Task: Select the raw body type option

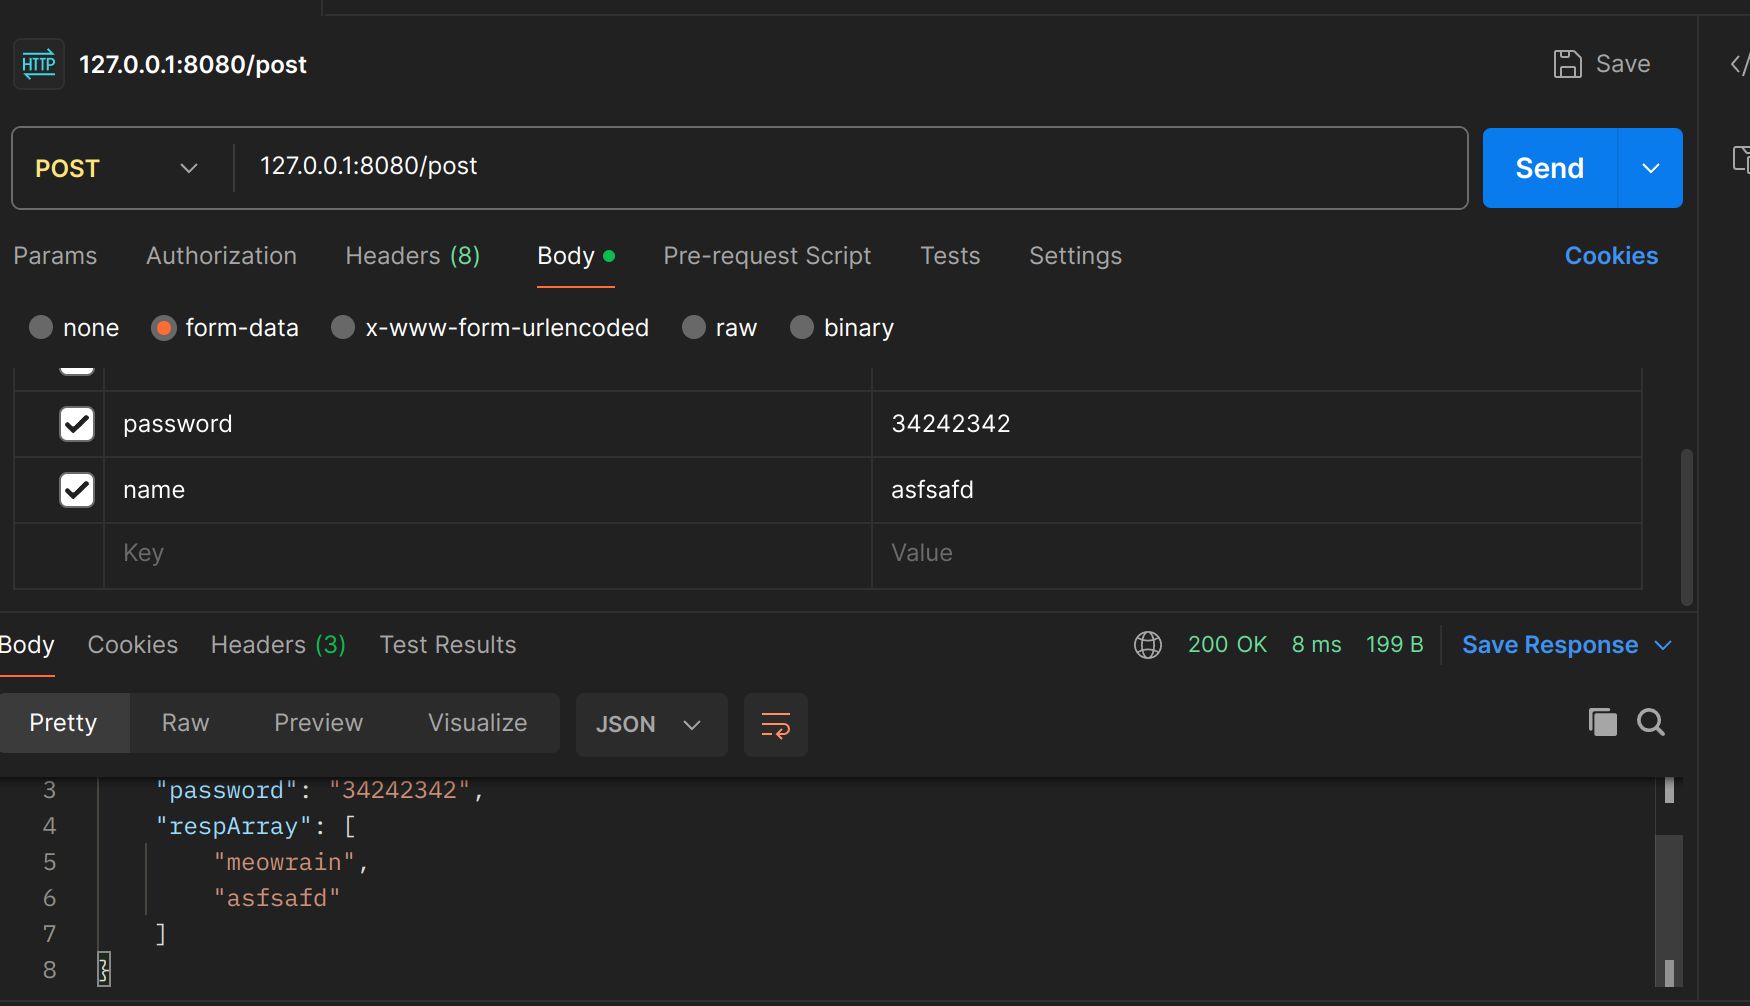Action: pos(694,328)
